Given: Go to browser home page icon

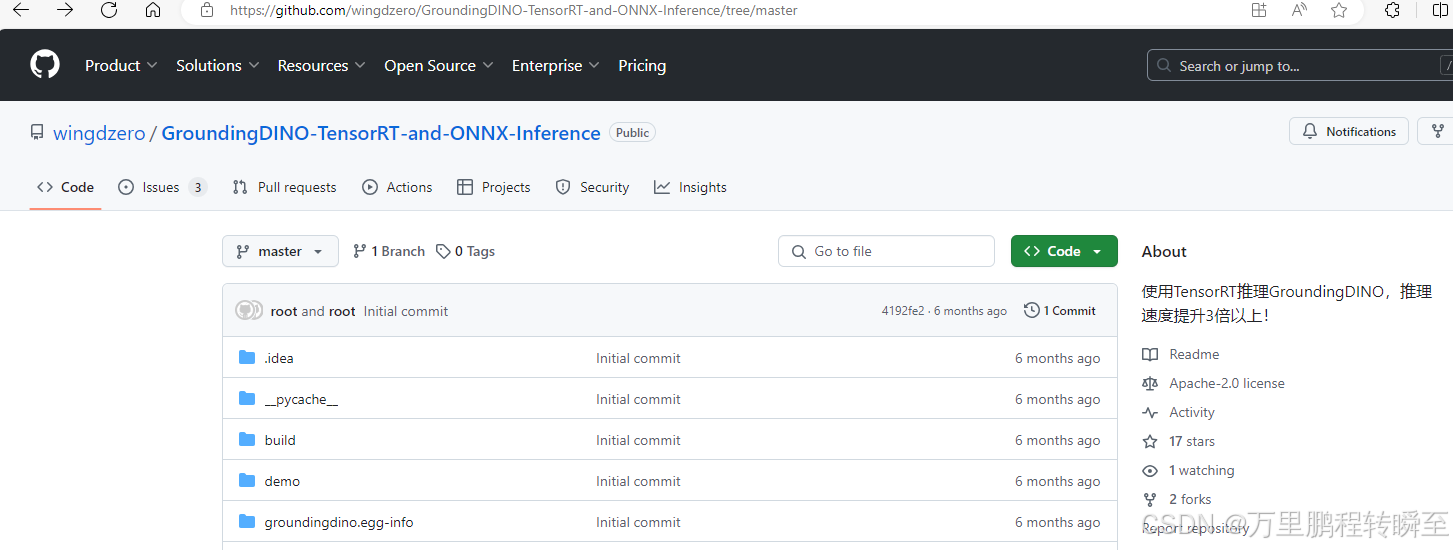Looking at the screenshot, I should point(153,10).
